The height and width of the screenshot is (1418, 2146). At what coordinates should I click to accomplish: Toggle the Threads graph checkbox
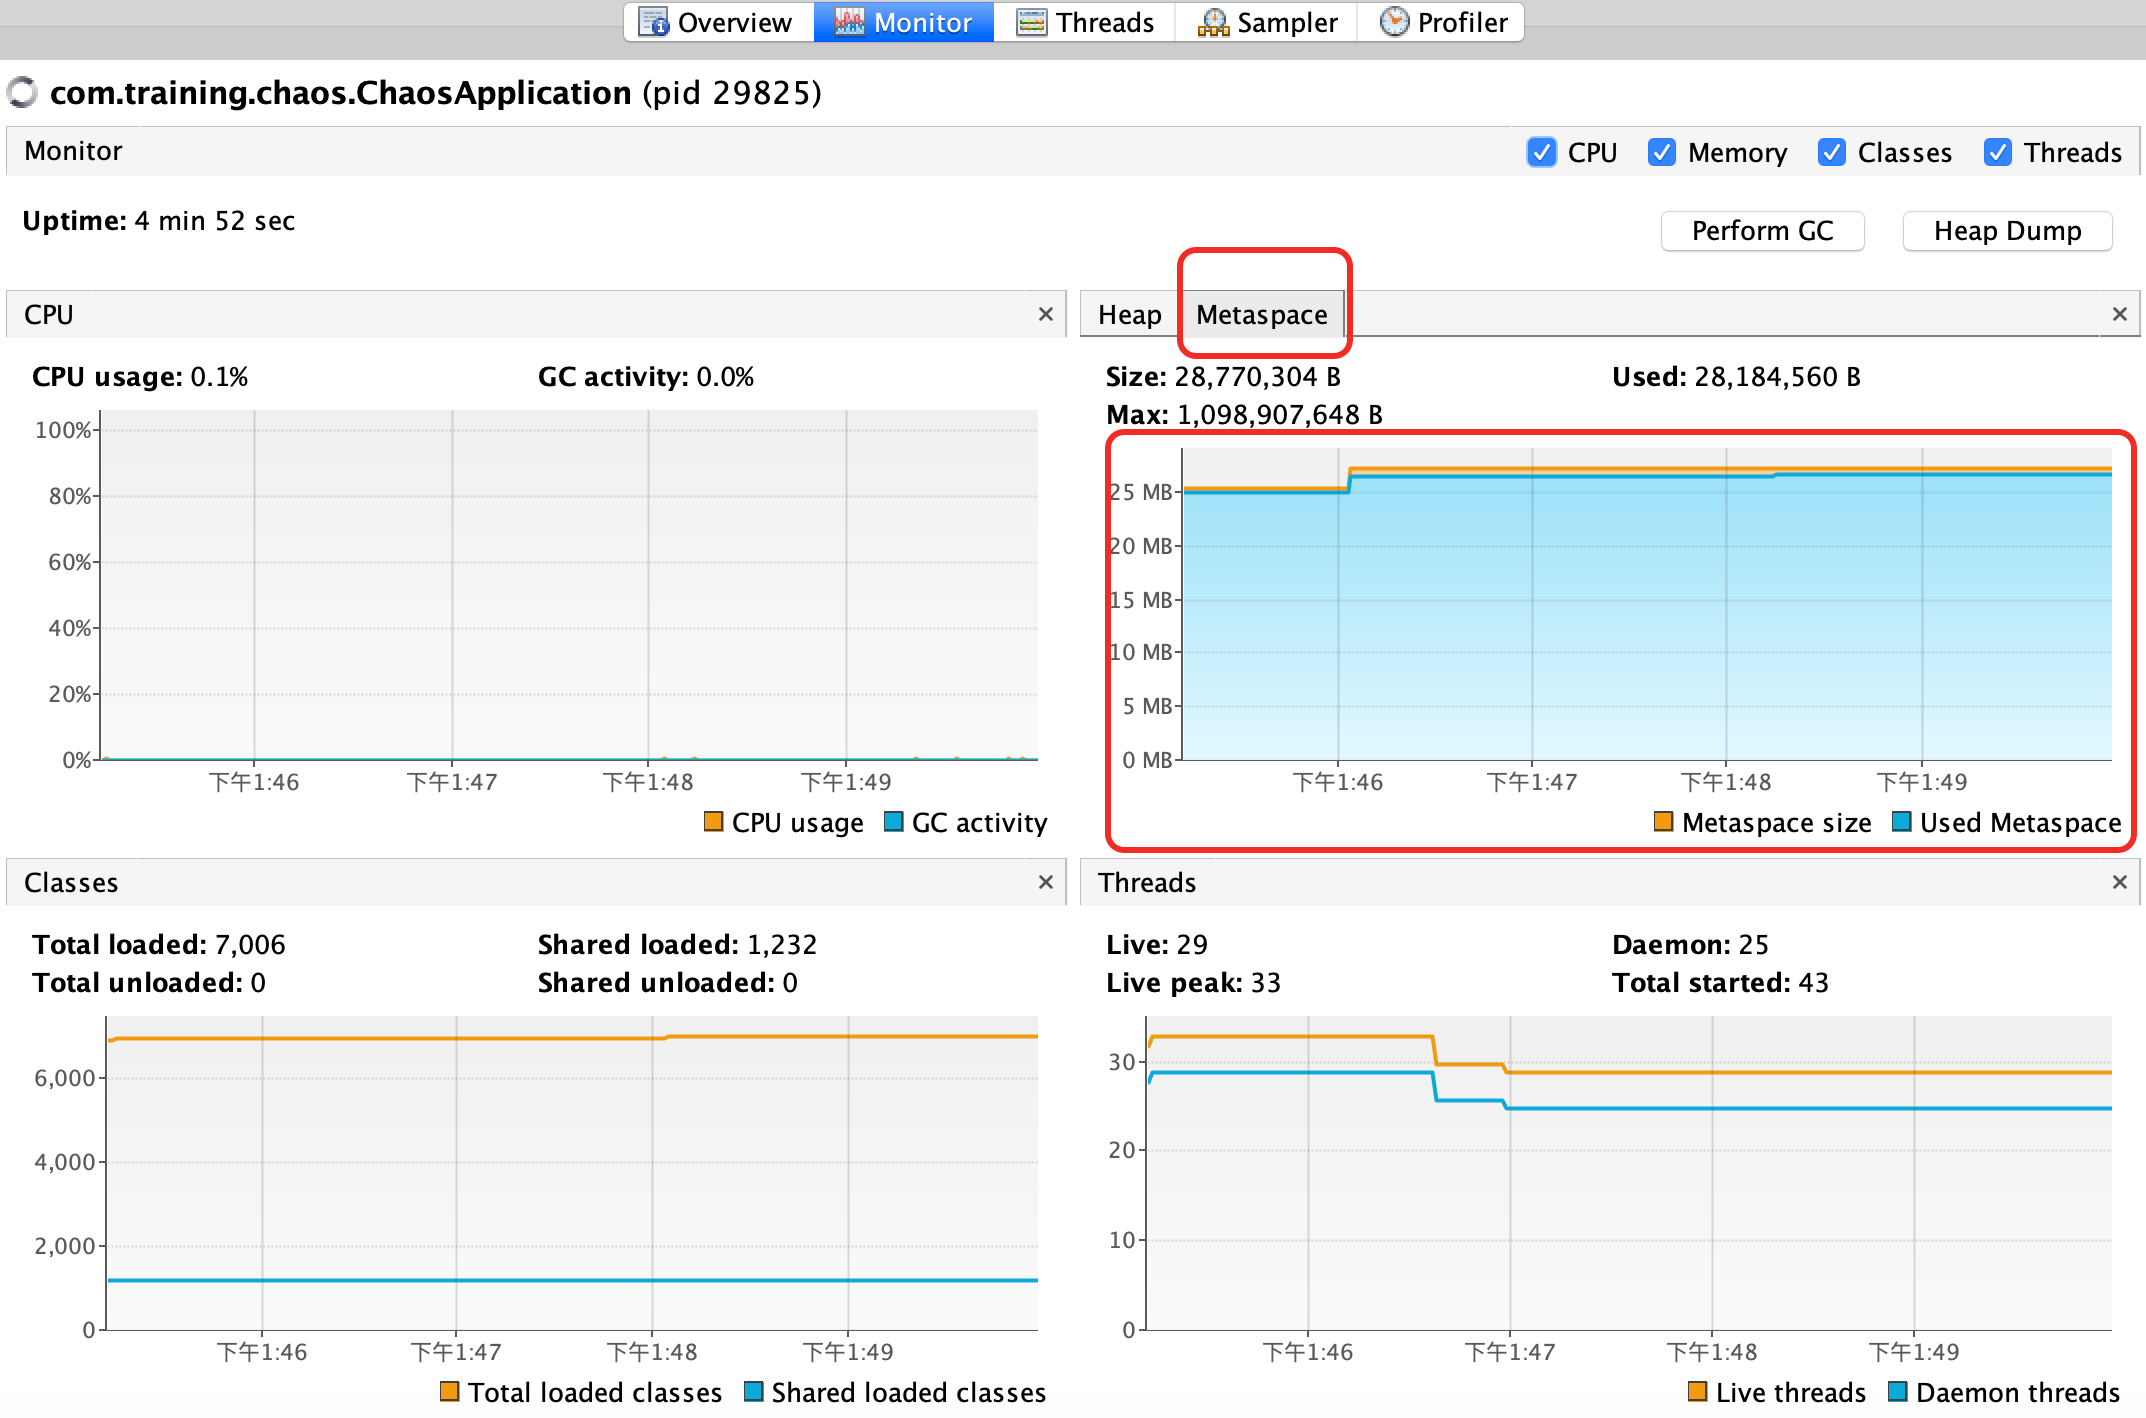pyautogui.click(x=1997, y=152)
